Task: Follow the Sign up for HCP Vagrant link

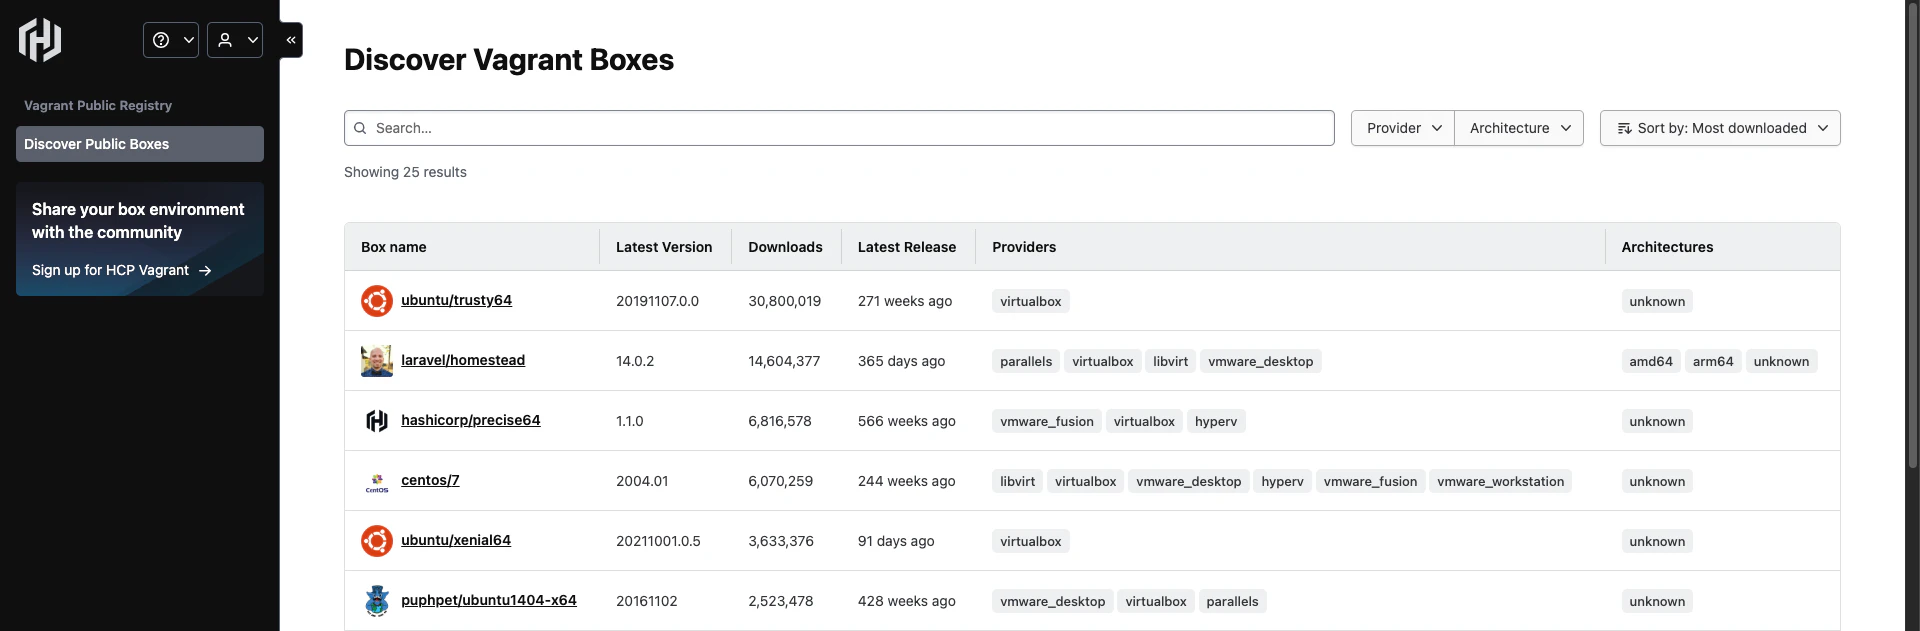Action: coord(121,270)
